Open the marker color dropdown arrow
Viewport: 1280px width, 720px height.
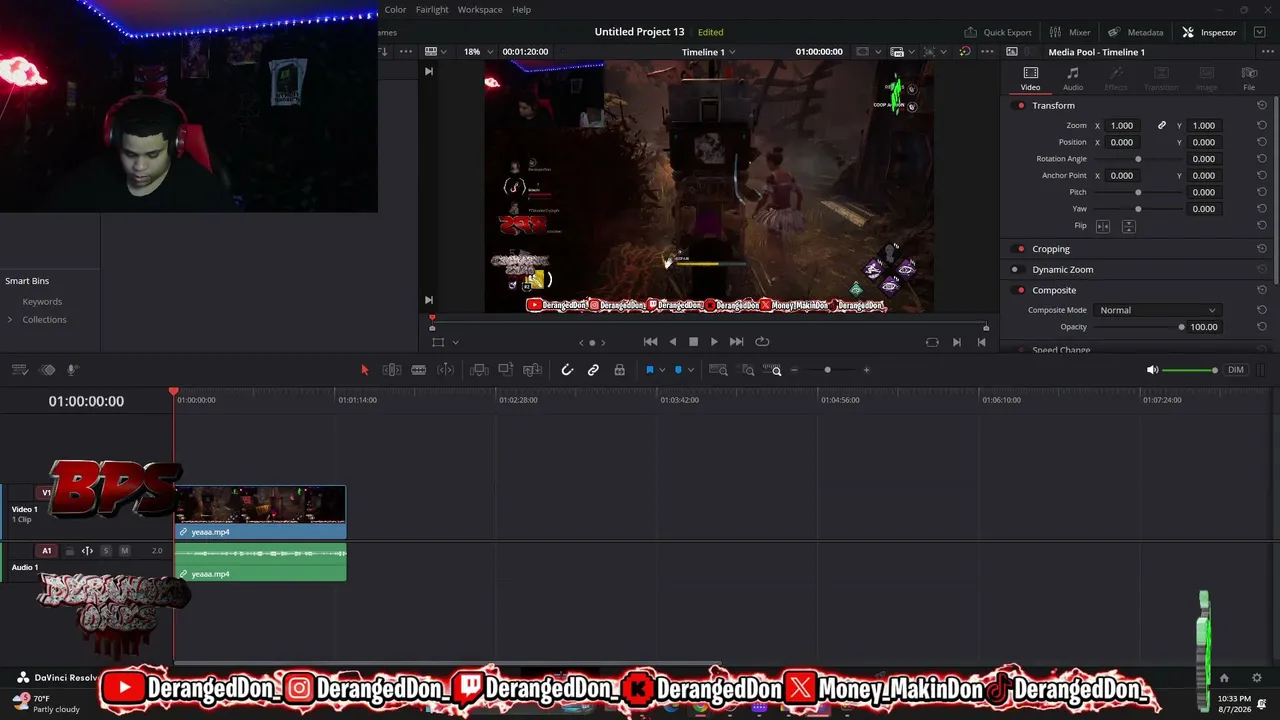690,370
